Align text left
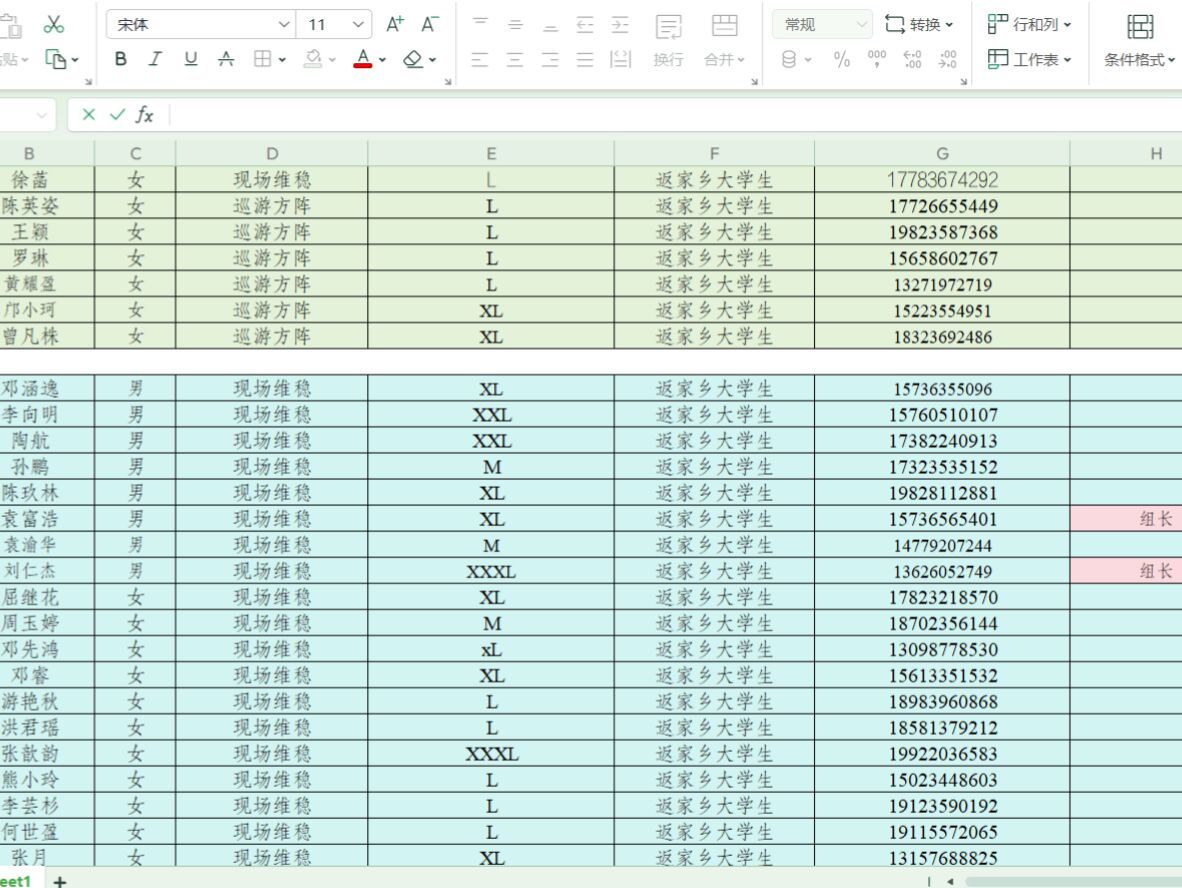 [480, 59]
